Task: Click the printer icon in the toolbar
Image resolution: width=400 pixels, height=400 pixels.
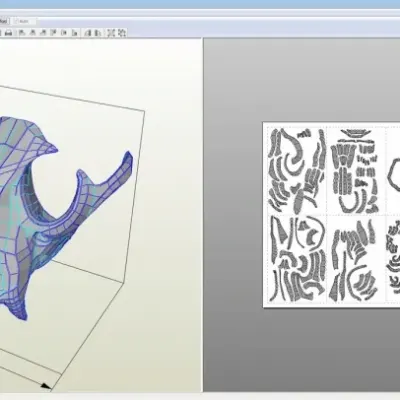Action: coord(8,33)
